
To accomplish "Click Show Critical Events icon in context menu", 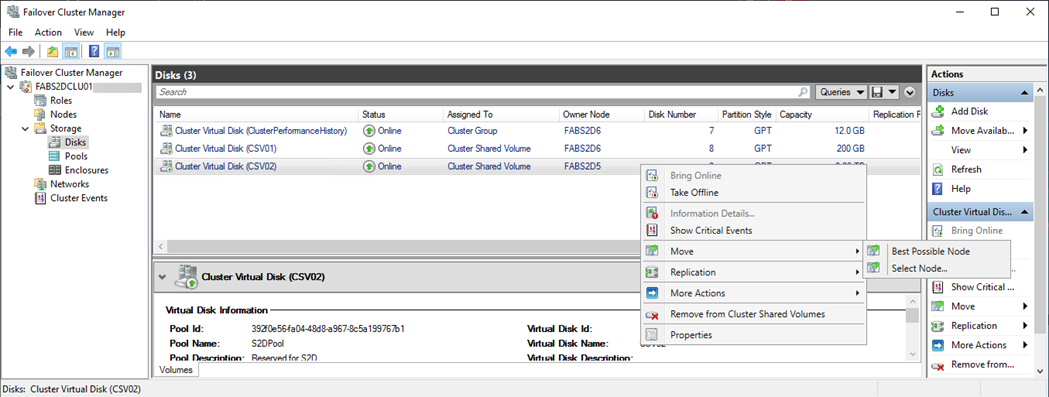I will tap(652, 230).
